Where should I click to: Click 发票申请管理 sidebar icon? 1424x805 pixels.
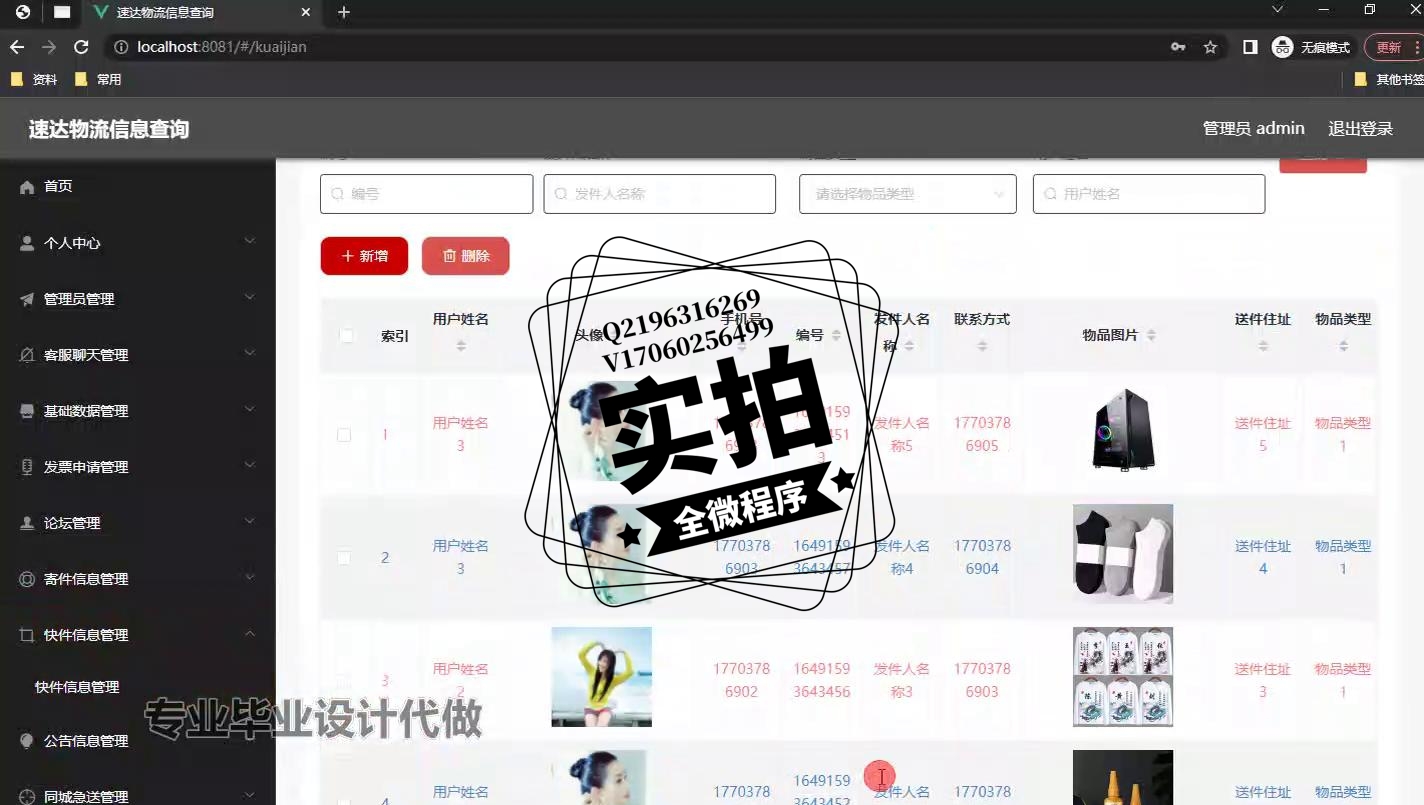tap(27, 467)
